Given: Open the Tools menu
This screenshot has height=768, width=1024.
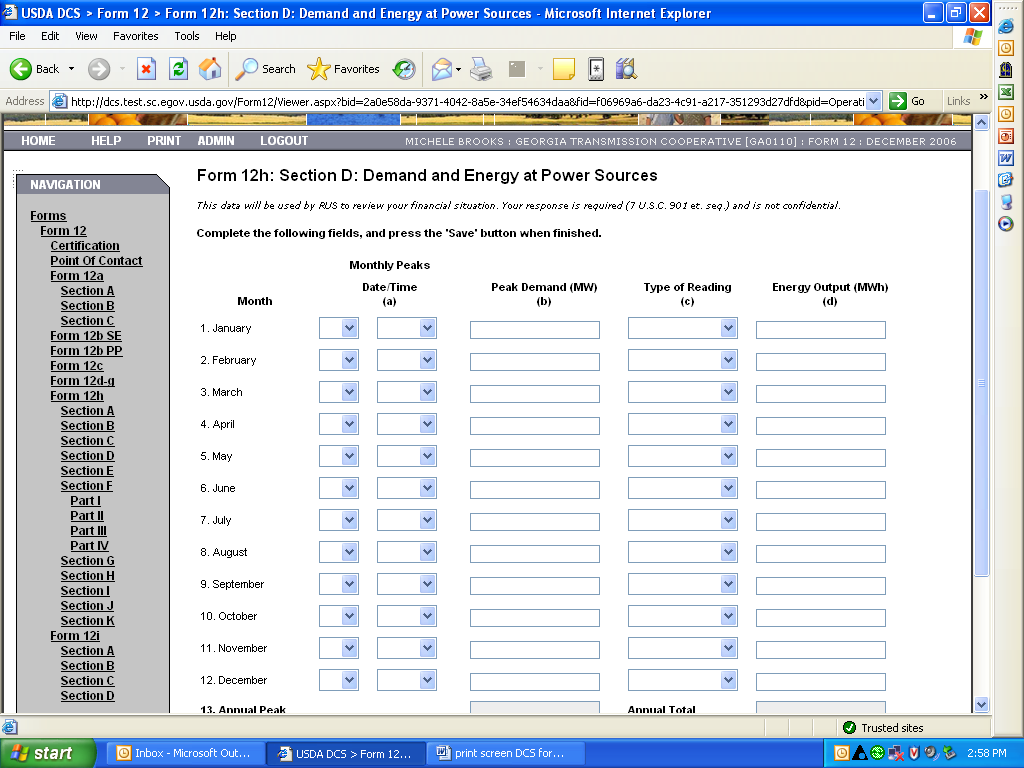Looking at the screenshot, I should [x=187, y=36].
